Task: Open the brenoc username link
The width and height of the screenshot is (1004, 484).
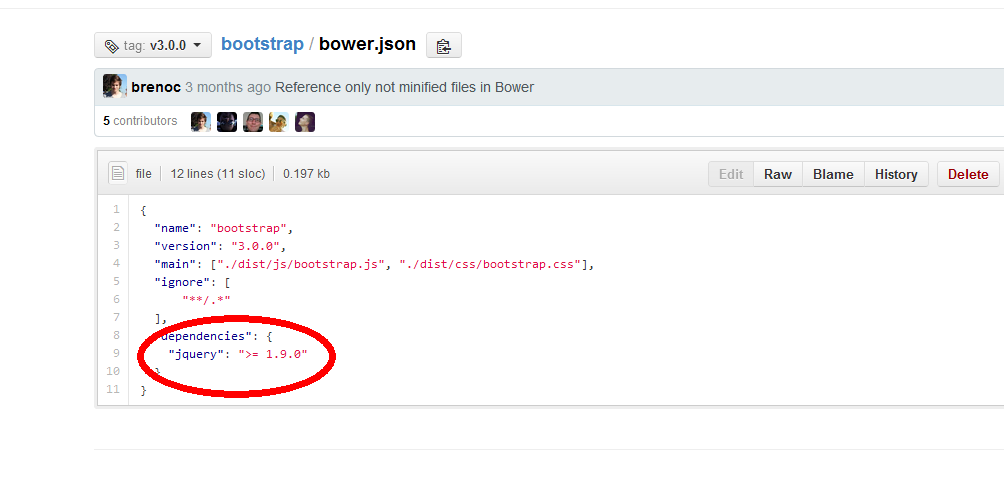Action: (155, 87)
